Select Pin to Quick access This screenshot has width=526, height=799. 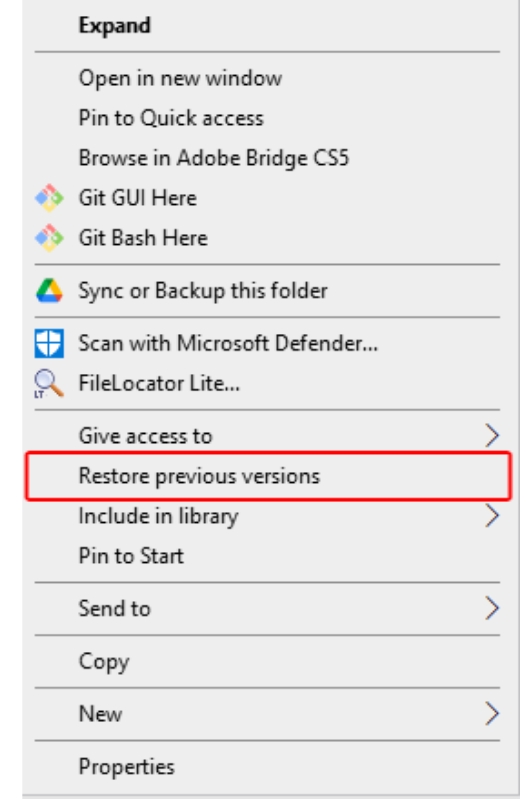268,118
